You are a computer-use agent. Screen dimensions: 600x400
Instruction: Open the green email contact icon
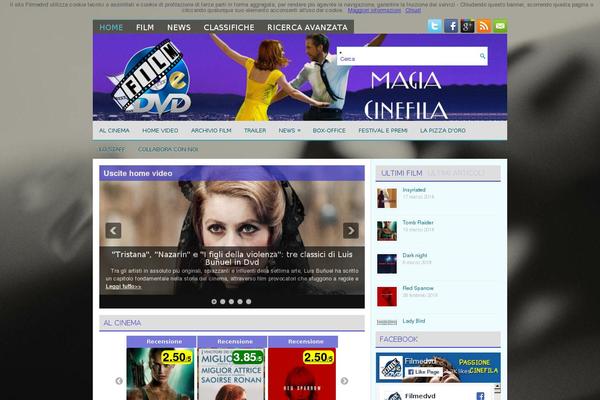(x=500, y=26)
